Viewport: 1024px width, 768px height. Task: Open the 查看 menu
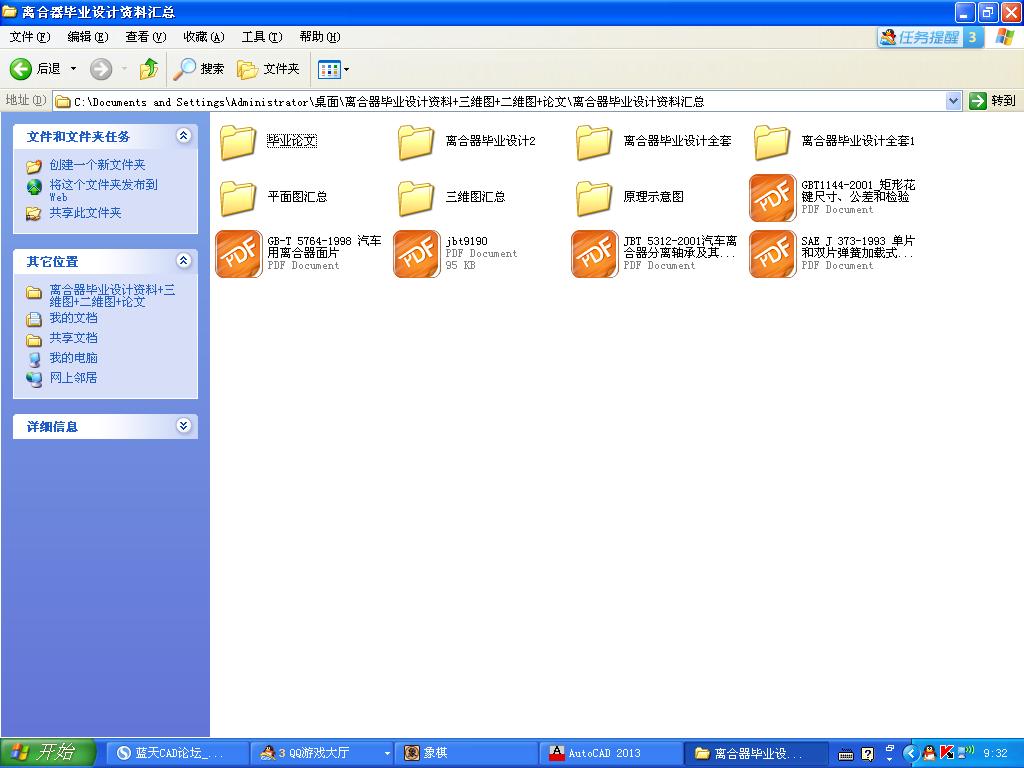pyautogui.click(x=146, y=37)
